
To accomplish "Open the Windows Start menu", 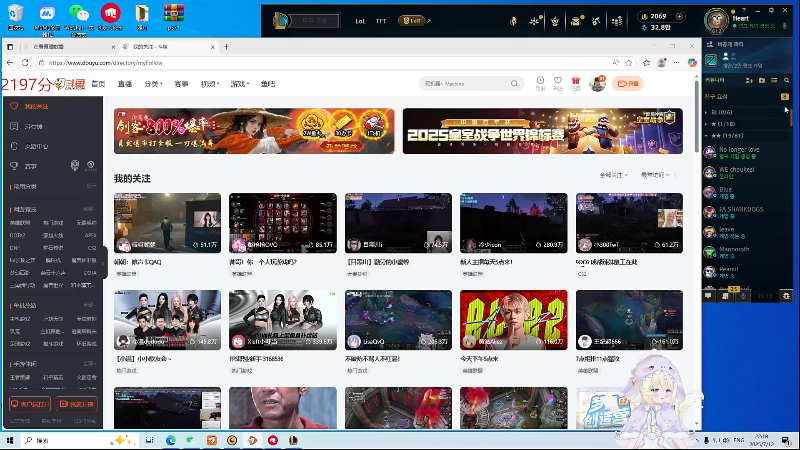I will (x=10, y=440).
